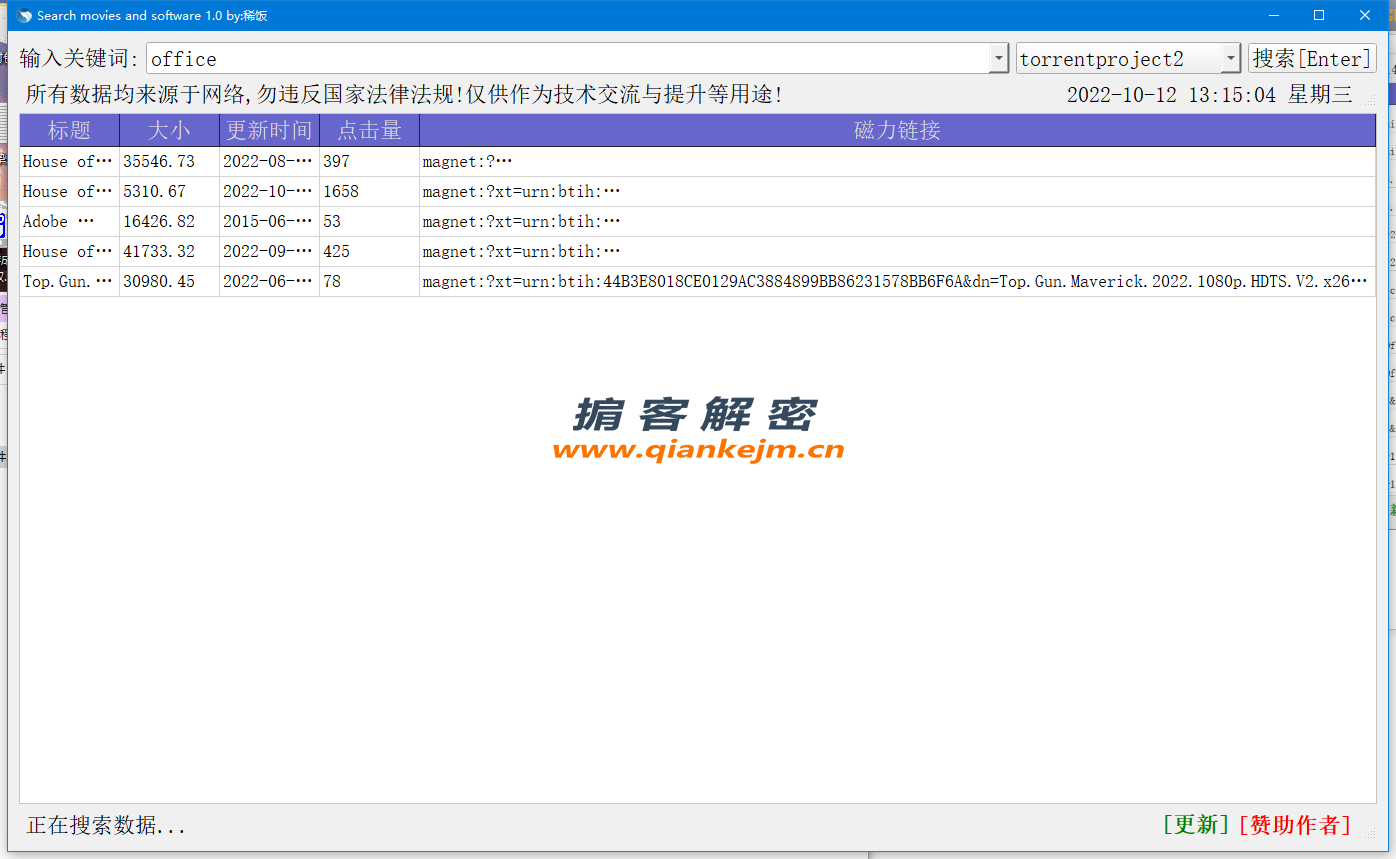Maximize the Search movies and software window
The width and height of the screenshot is (1396, 859).
1319,15
